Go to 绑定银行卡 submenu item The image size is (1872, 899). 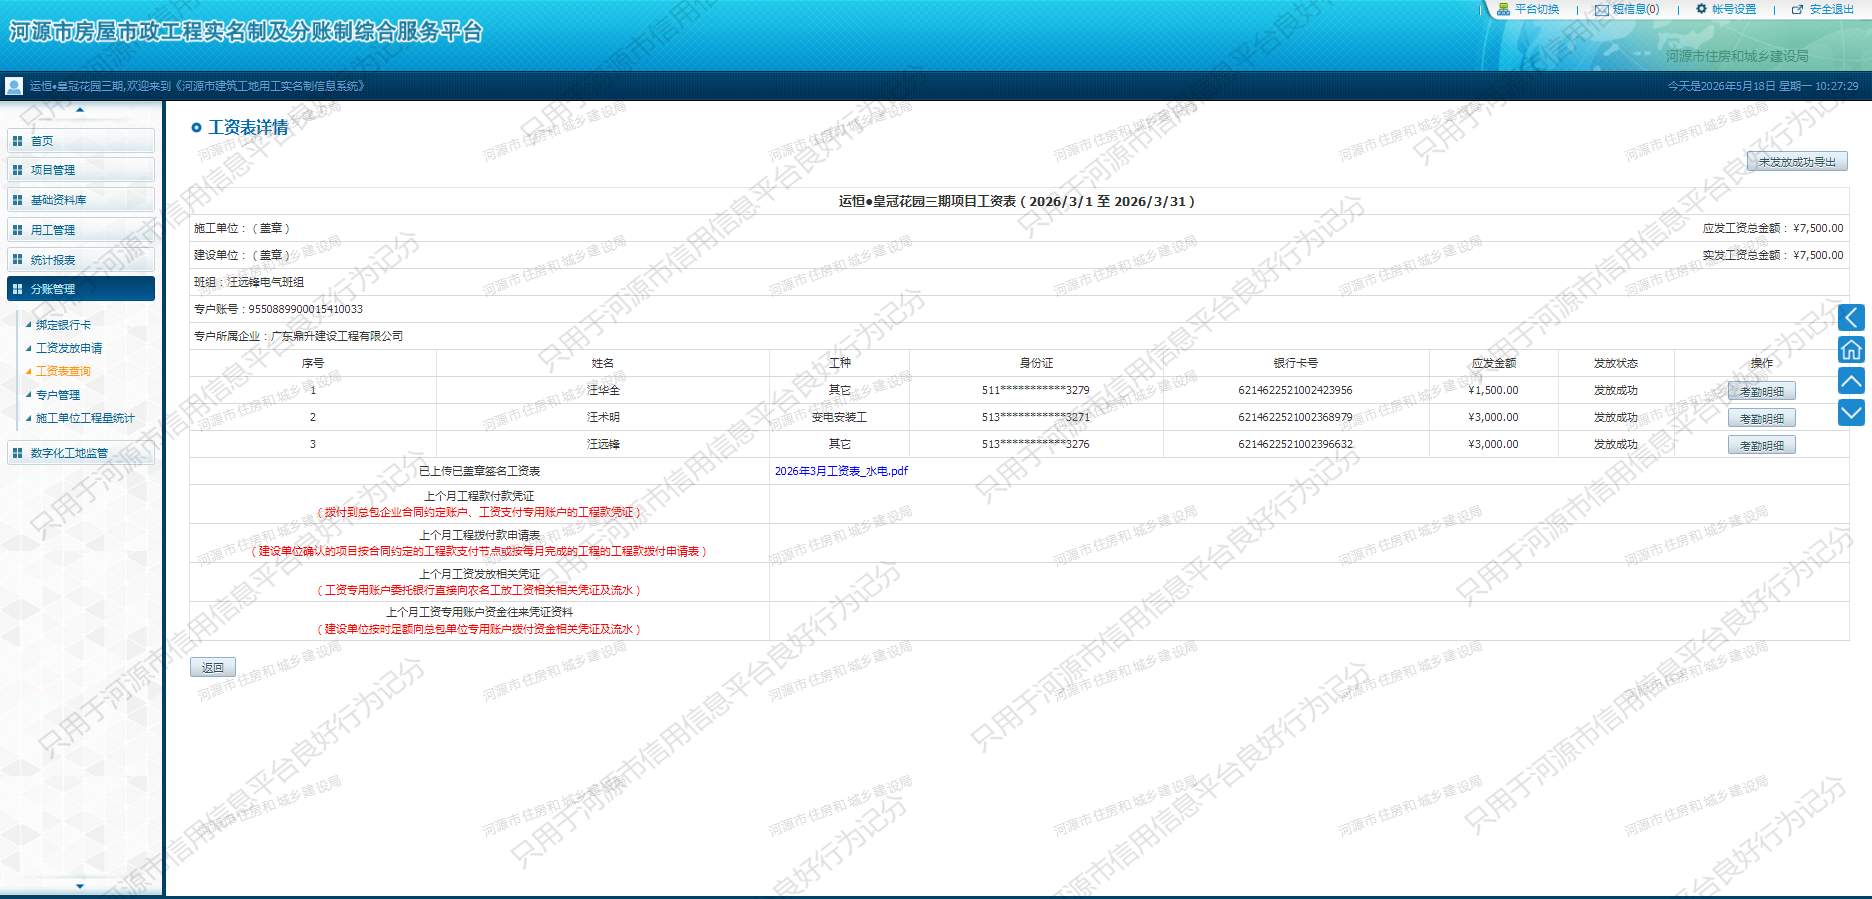tap(63, 325)
